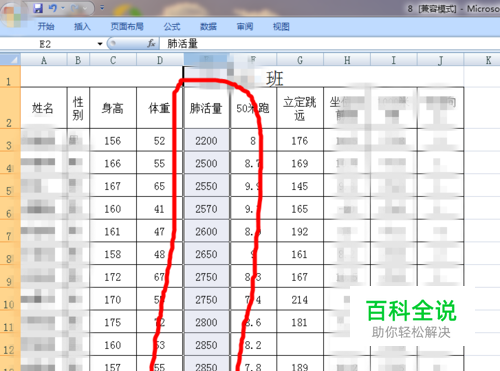Select row 3 header
The height and width of the screenshot is (371, 500).
(x=10, y=140)
